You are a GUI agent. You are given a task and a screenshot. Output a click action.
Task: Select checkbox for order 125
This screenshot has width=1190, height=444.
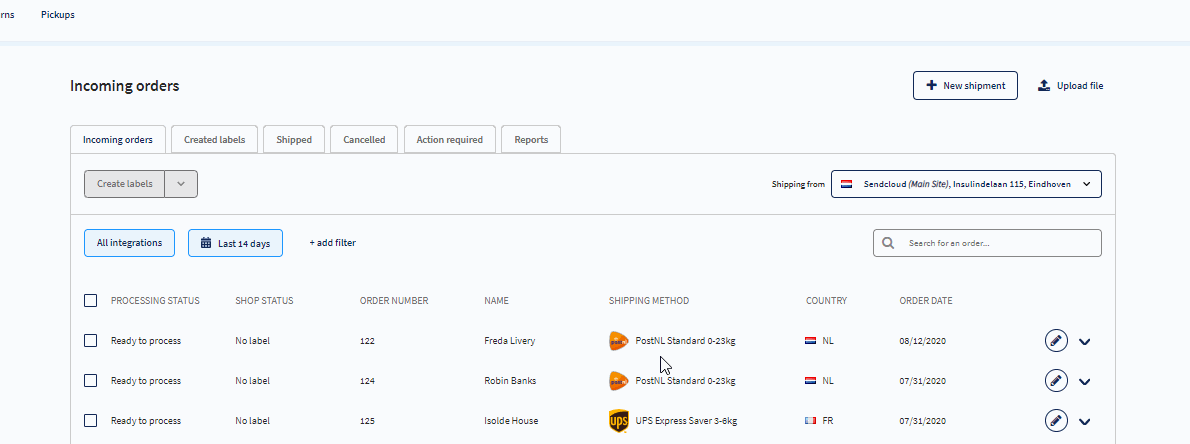pos(90,420)
